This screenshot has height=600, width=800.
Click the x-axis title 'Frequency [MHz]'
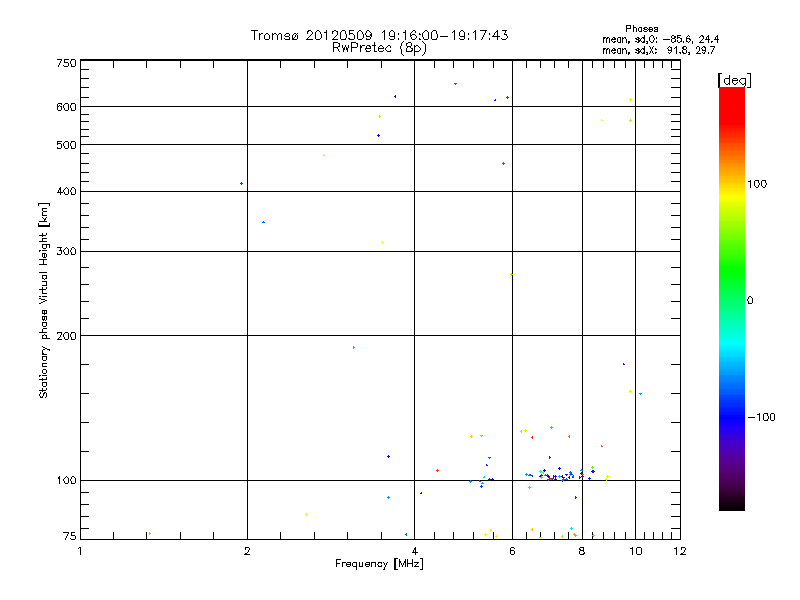tap(379, 564)
